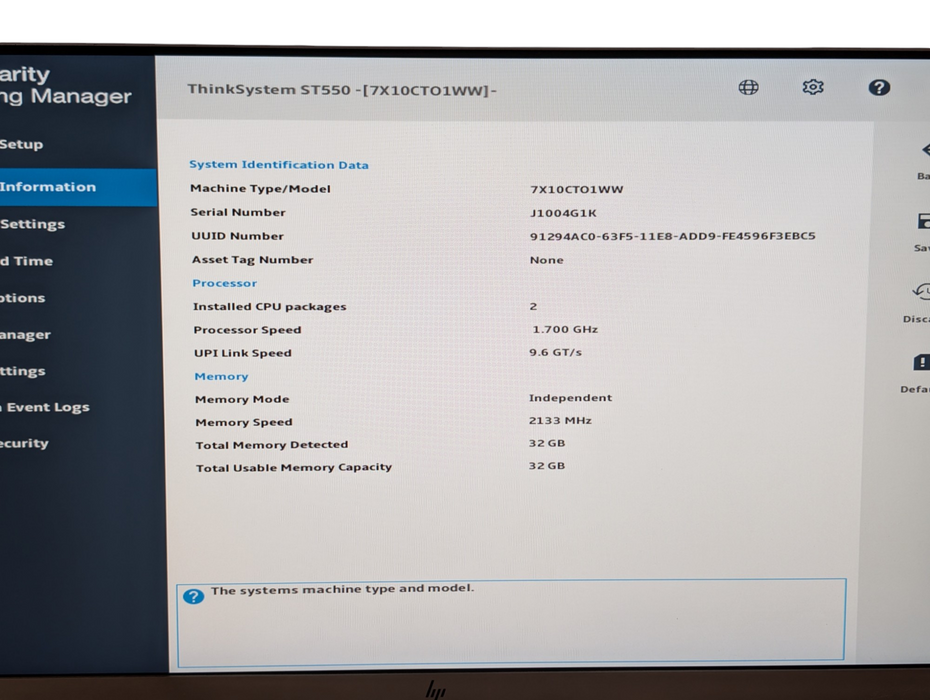This screenshot has width=930, height=700.
Task: Open the sidebar item ending in 'ttings' above Event Logs
Action: point(23,371)
